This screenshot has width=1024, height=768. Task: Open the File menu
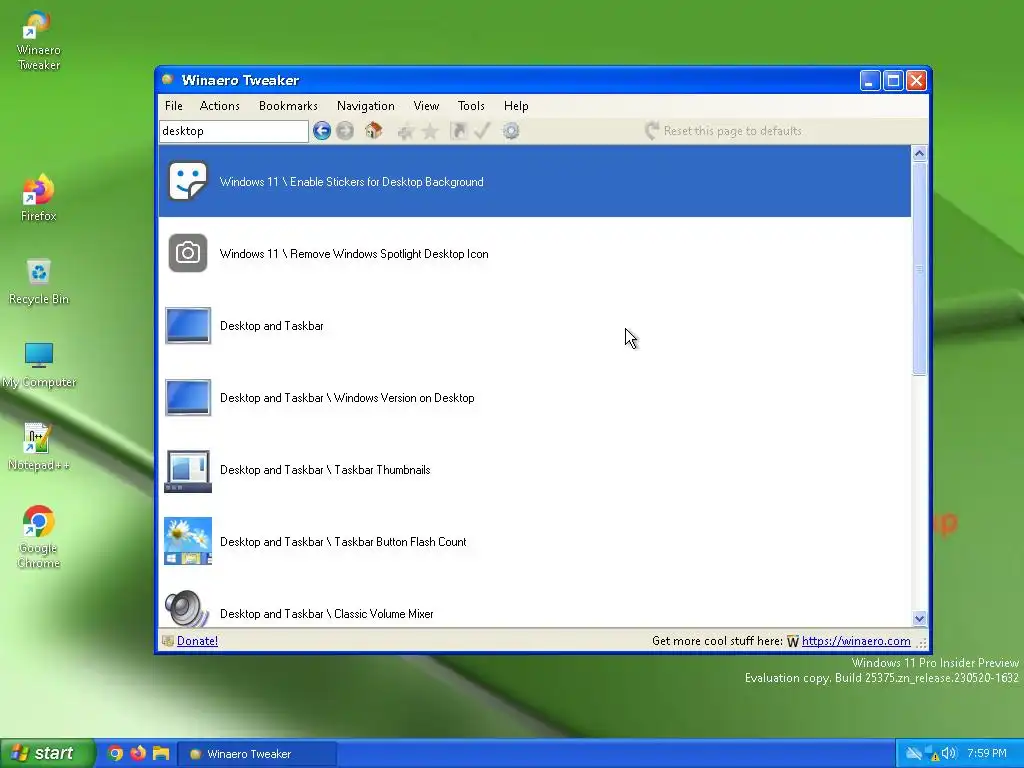tap(174, 106)
